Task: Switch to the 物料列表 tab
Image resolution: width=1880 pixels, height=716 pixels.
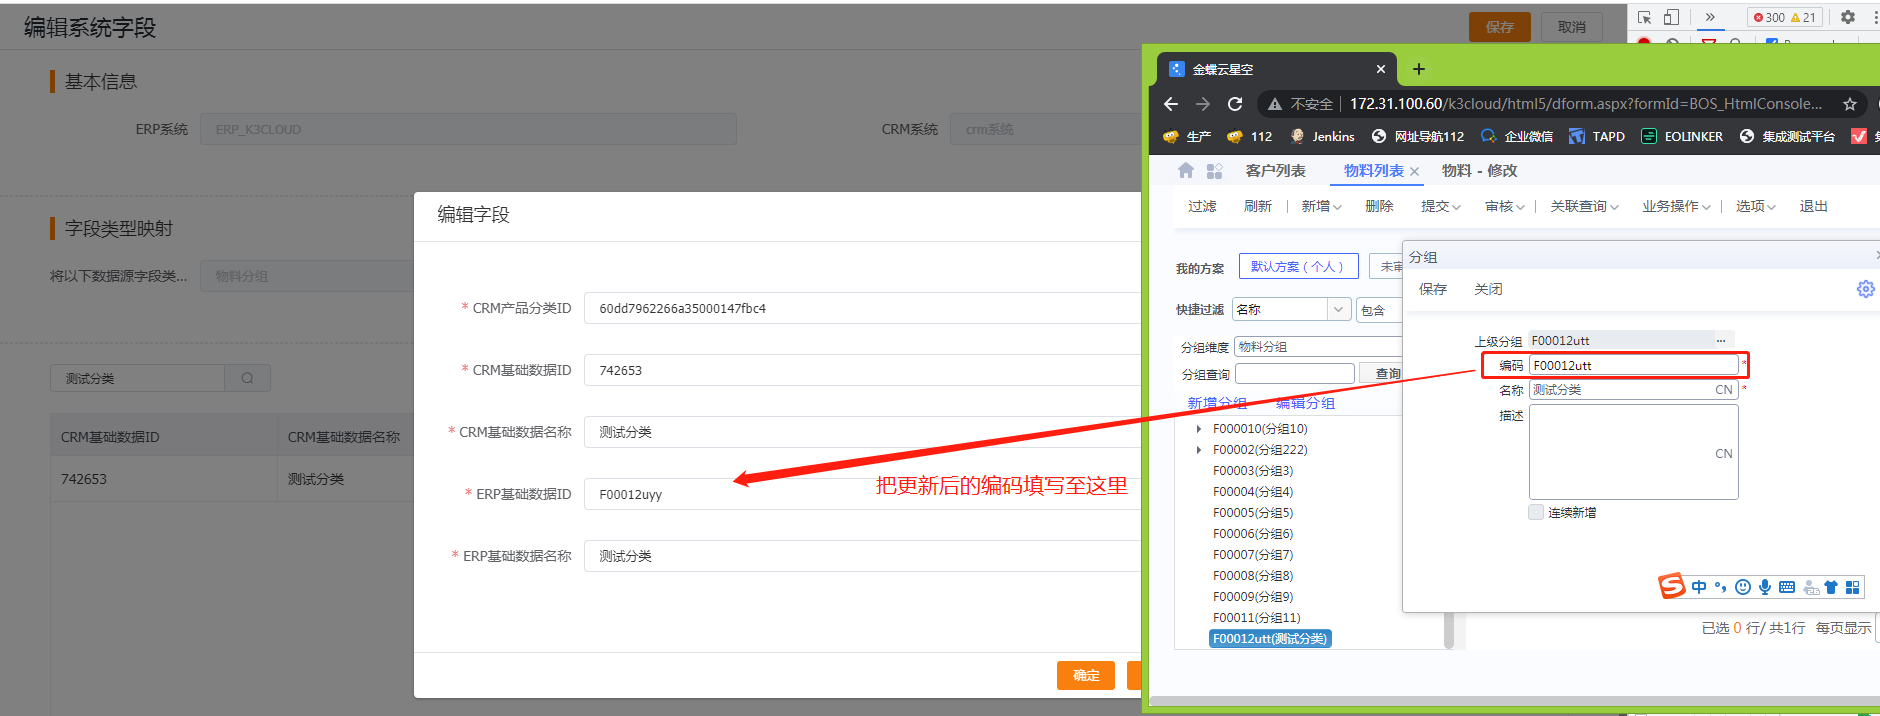Action: click(x=1373, y=171)
